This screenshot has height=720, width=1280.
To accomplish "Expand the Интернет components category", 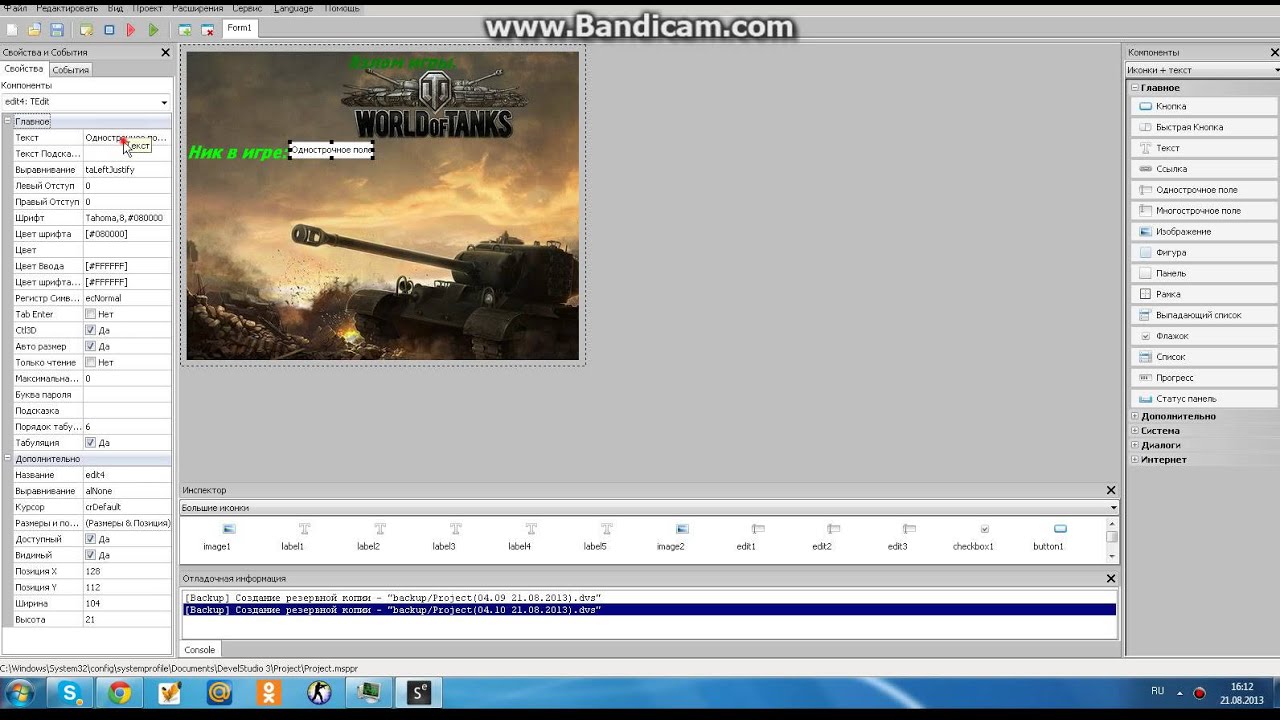I will [1135, 460].
